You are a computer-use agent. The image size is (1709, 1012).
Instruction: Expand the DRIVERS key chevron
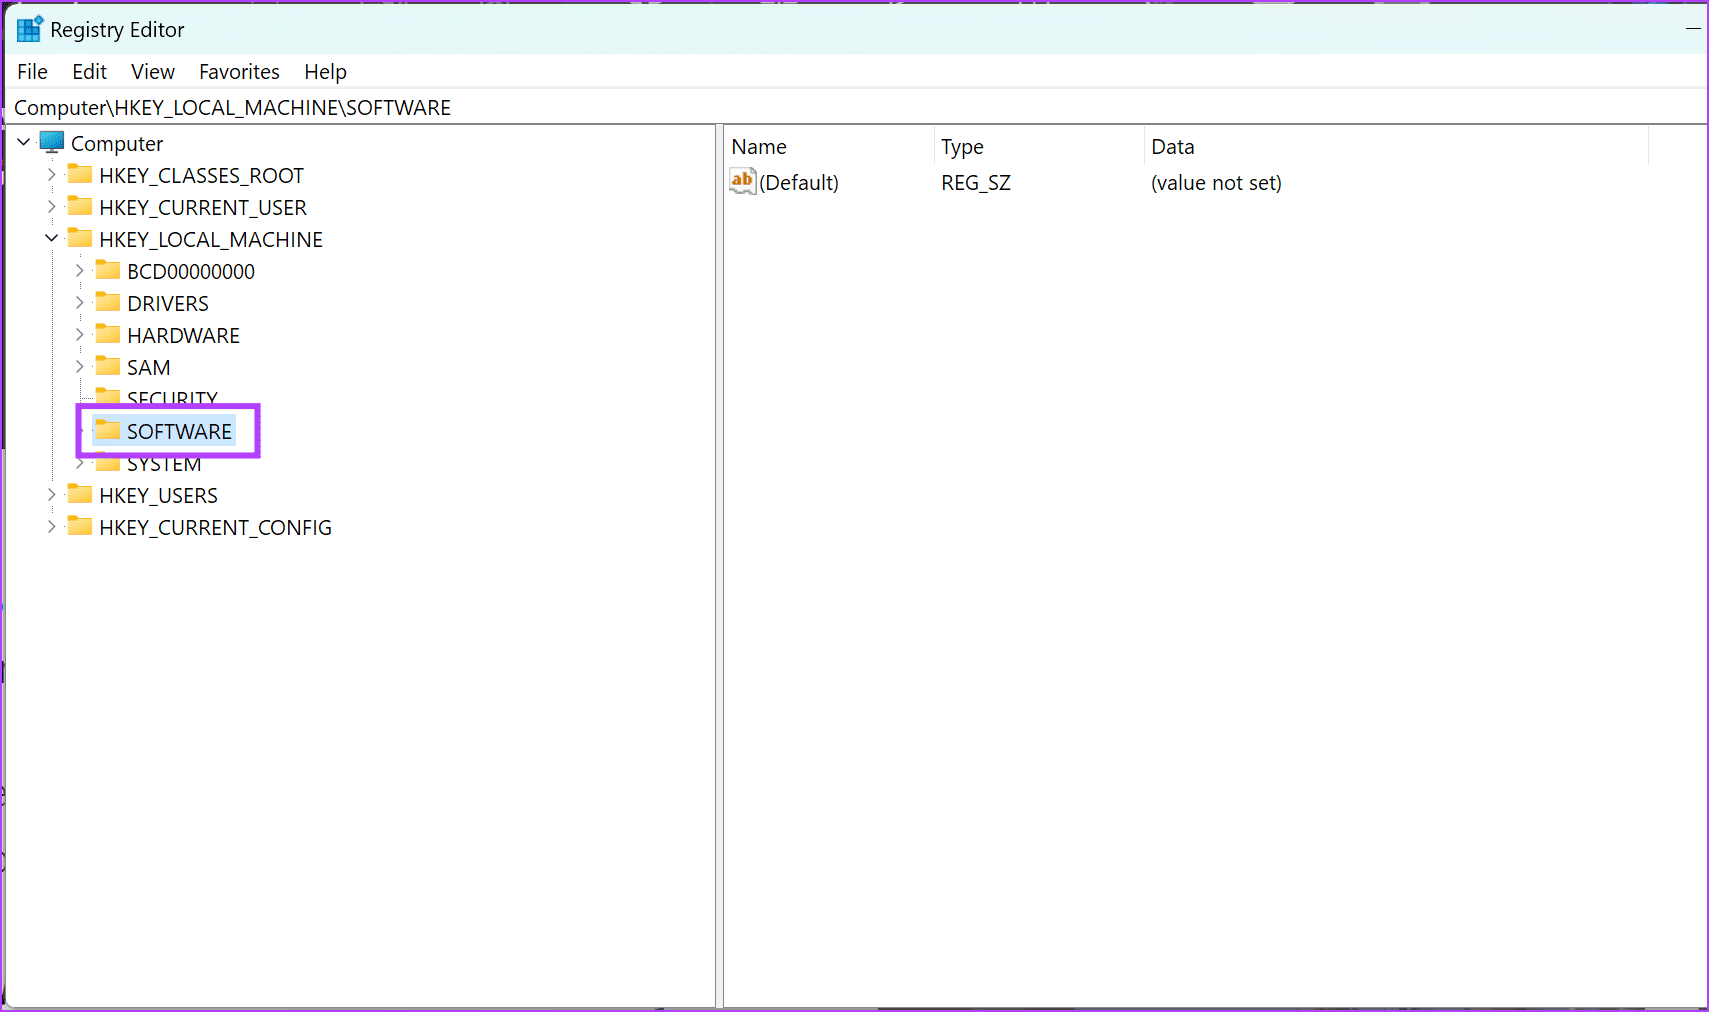click(x=80, y=303)
